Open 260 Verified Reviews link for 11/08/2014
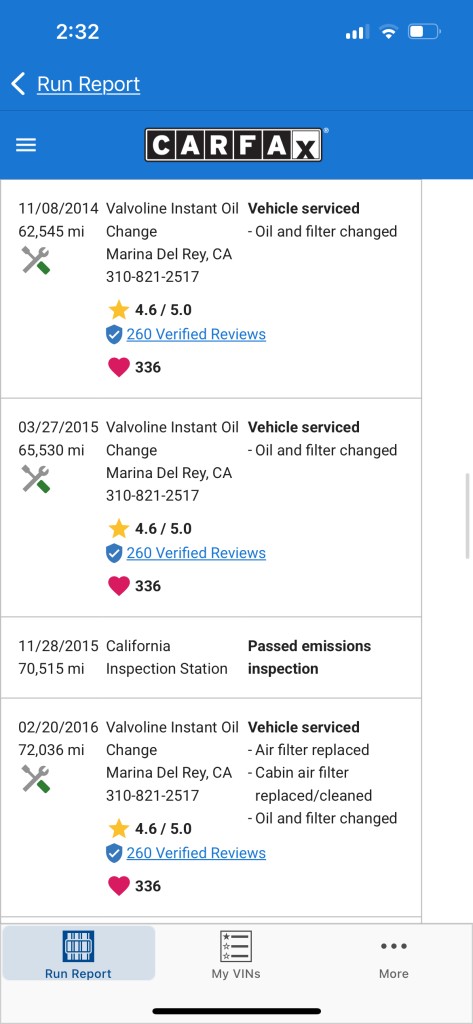473x1024 pixels. 196,334
